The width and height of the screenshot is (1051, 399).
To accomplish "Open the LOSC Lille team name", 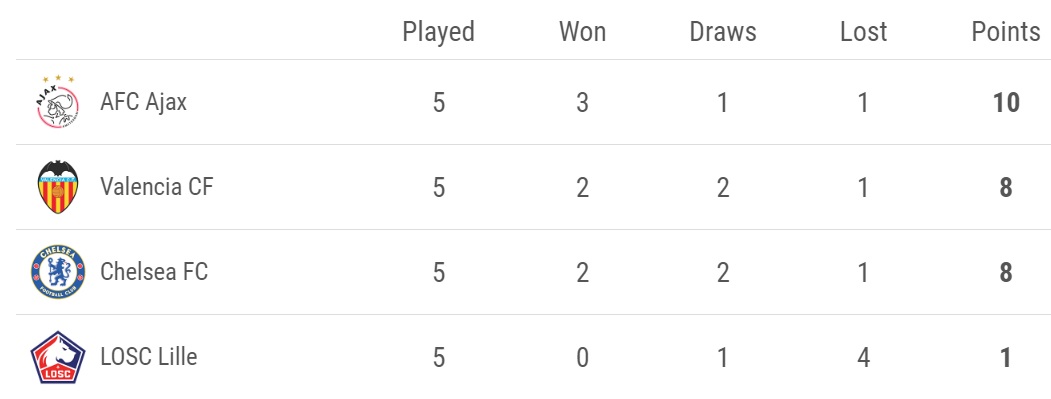I will point(149,357).
